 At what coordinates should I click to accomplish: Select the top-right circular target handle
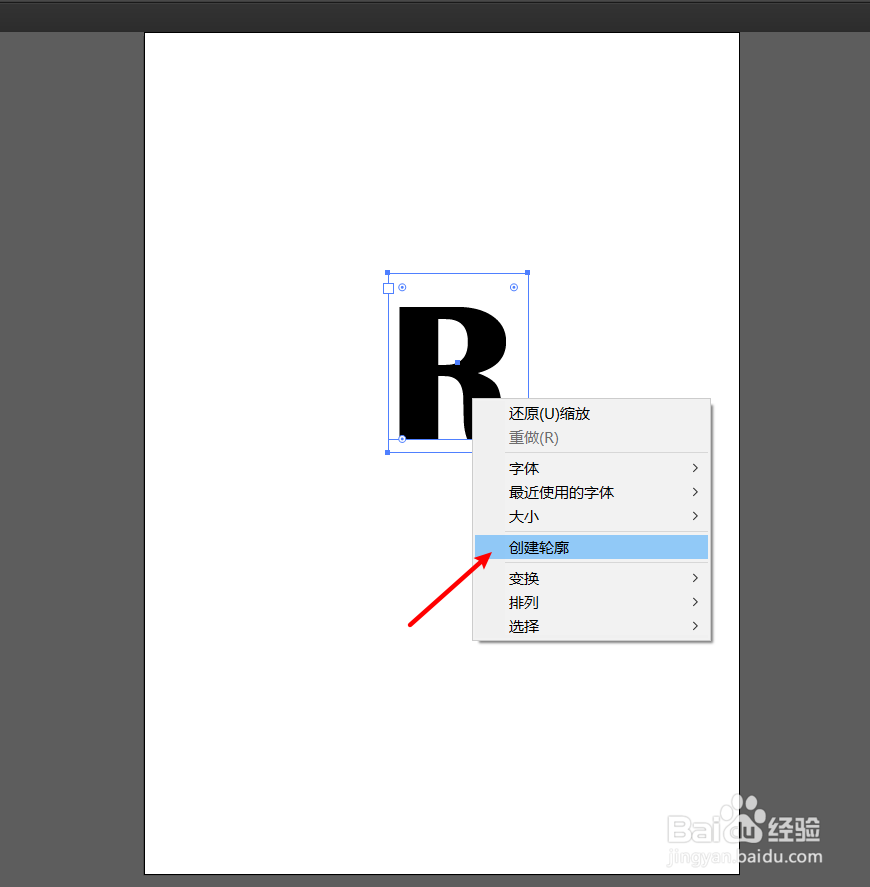pos(513,287)
